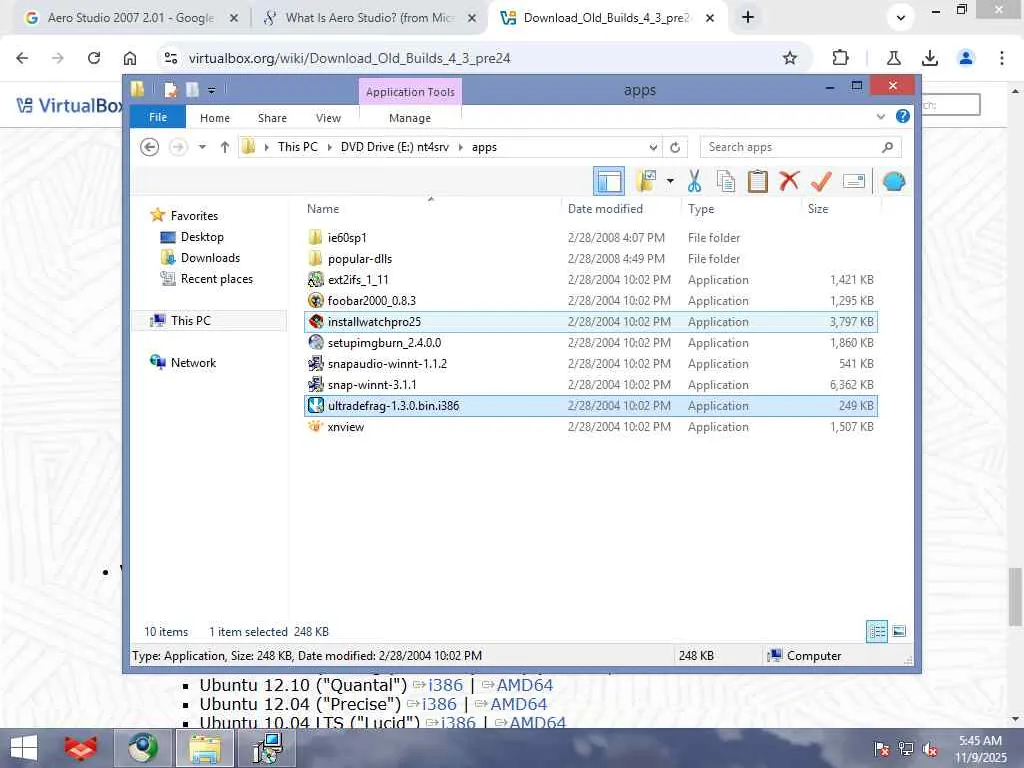Screen dimensions: 1024x768
Task: Select Network in navigation pane
Action: [x=193, y=362]
